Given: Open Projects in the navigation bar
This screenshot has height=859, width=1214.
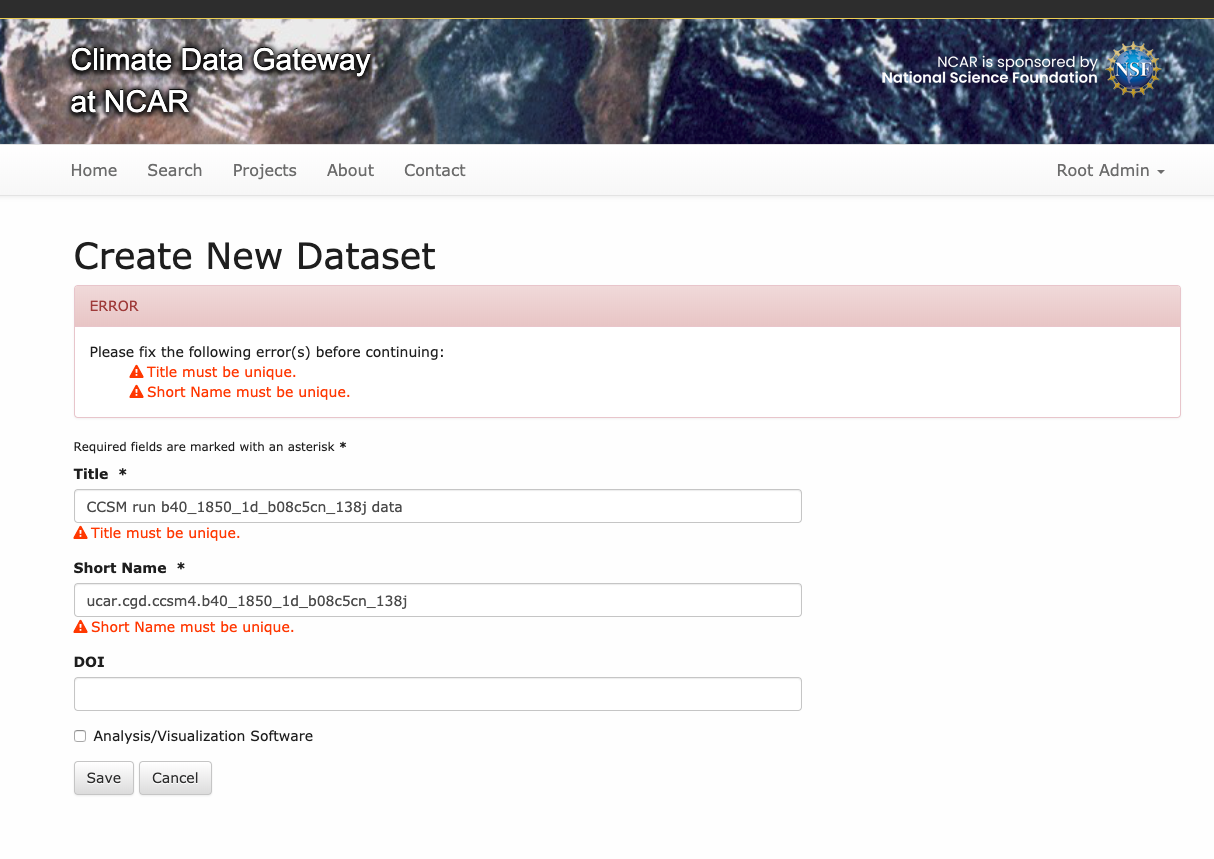Looking at the screenshot, I should tap(265, 170).
